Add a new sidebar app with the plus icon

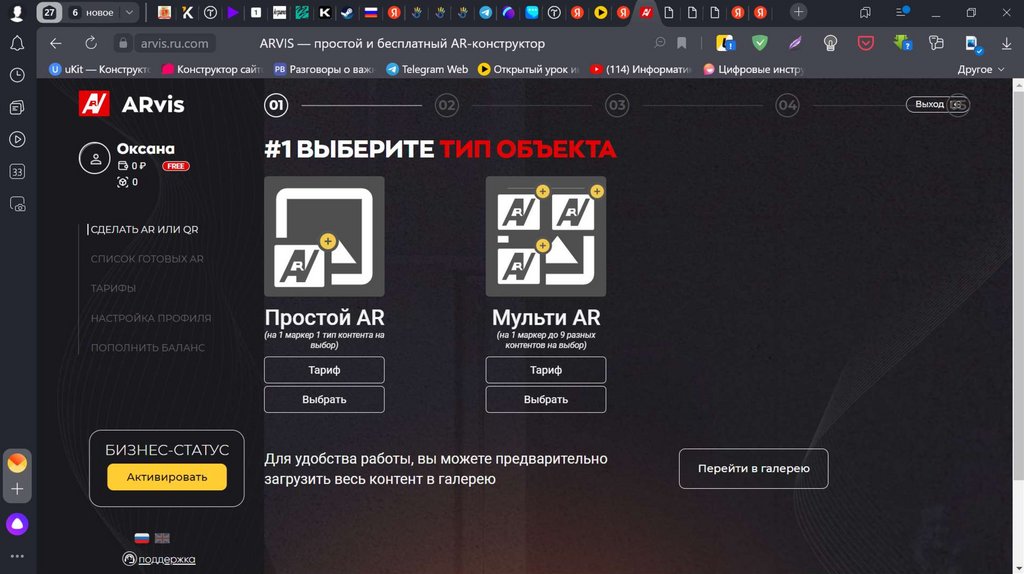coord(17,488)
